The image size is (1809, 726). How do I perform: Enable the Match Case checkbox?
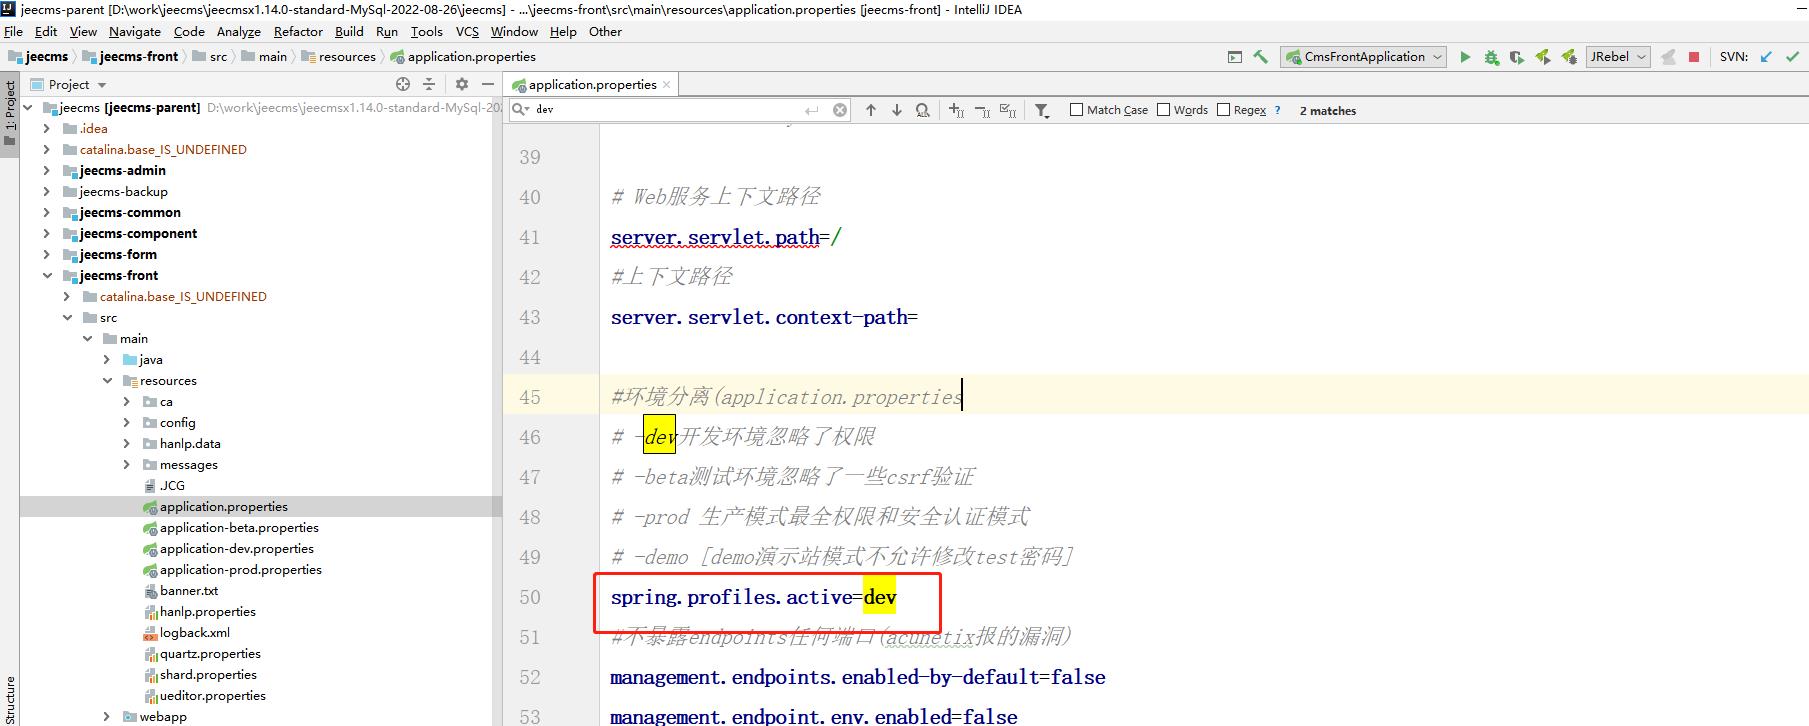[x=1077, y=110]
